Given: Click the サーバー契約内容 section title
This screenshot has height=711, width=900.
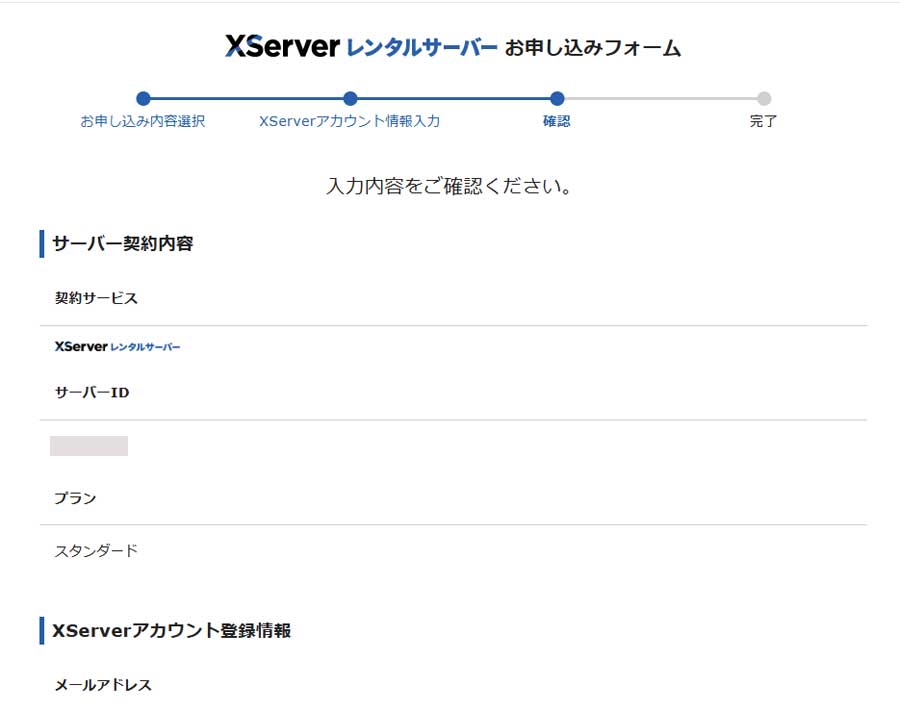Looking at the screenshot, I should (x=125, y=242).
